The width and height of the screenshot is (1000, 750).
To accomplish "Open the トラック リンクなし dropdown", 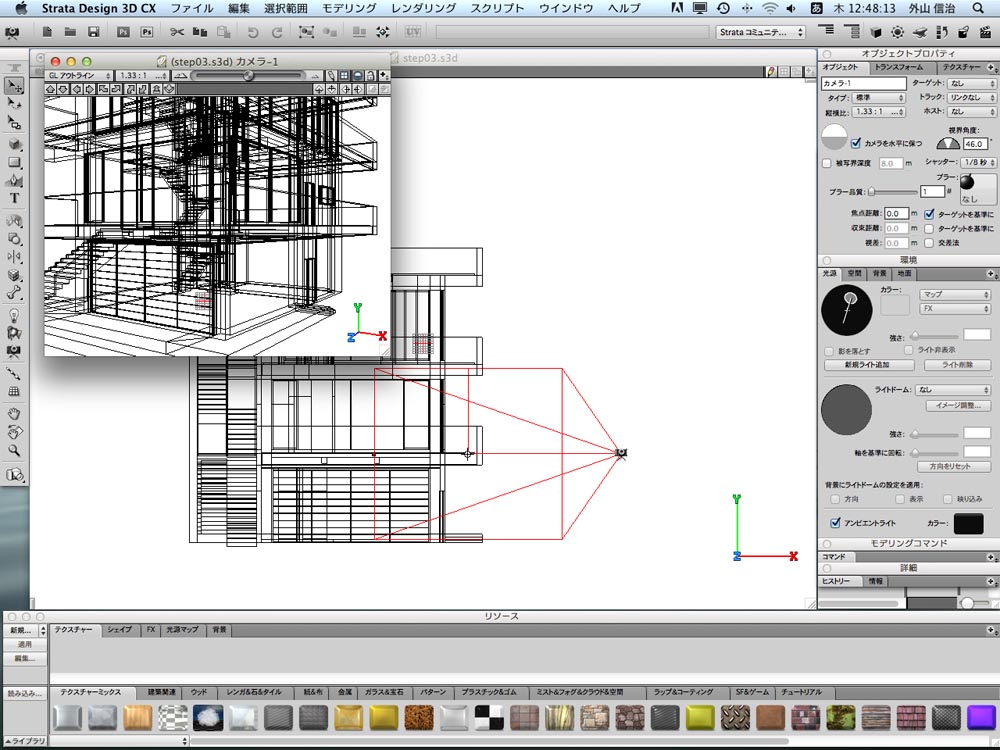I will 972,98.
